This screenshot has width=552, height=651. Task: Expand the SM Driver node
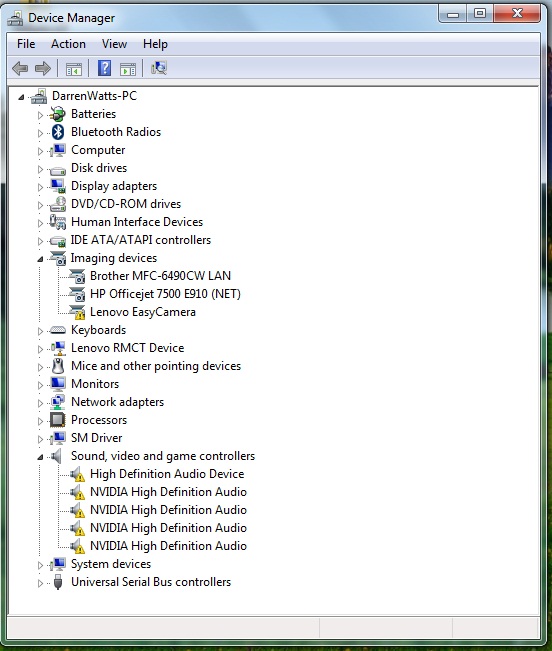tap(40, 439)
